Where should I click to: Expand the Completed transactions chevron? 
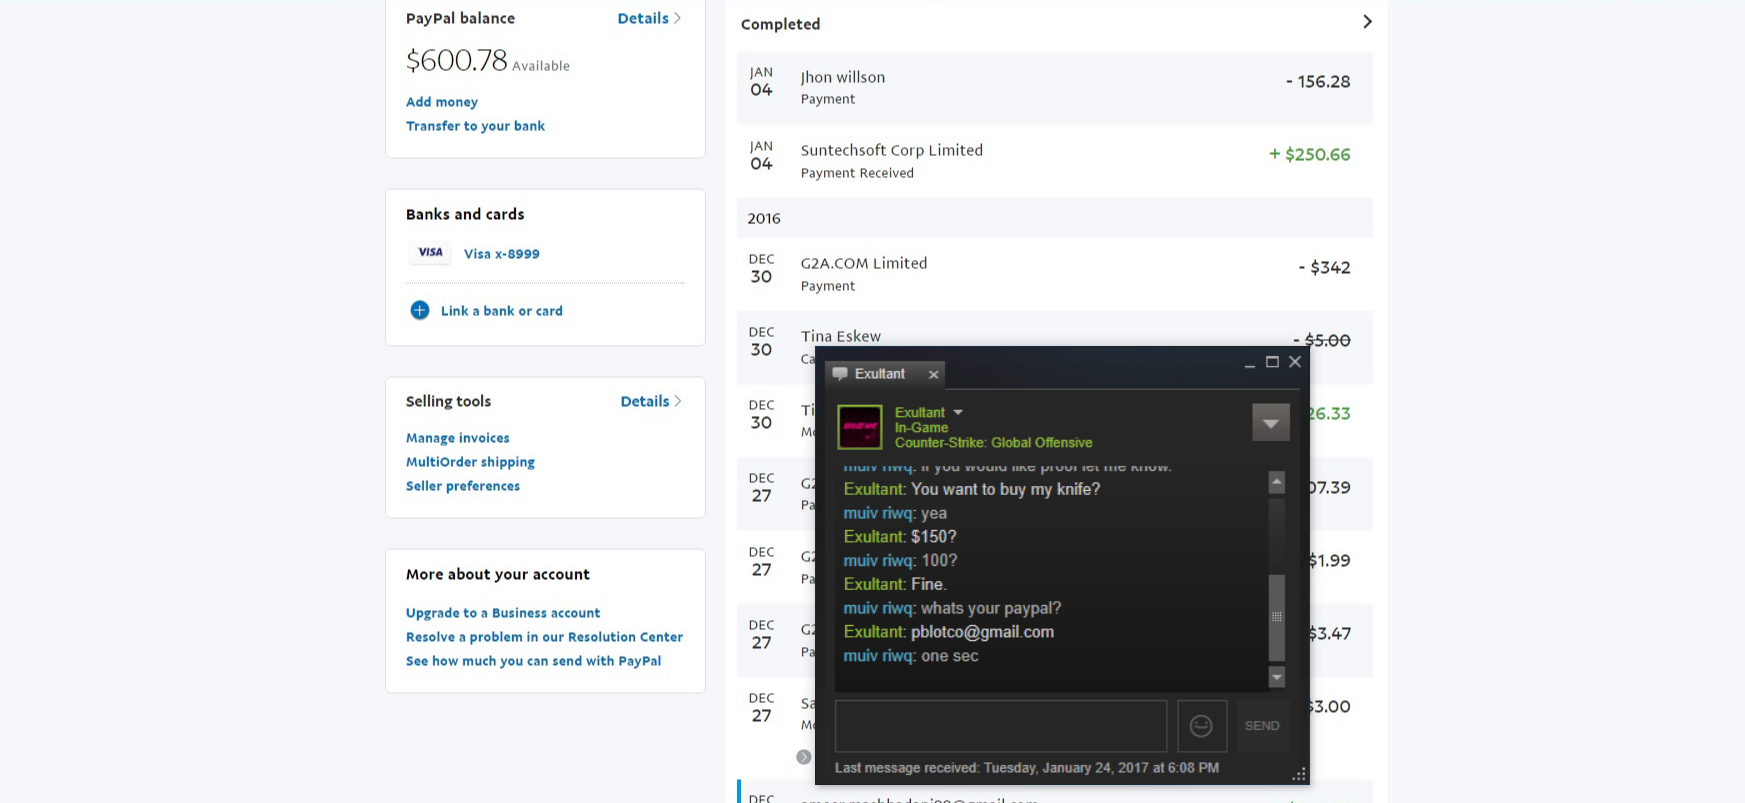click(x=1367, y=22)
